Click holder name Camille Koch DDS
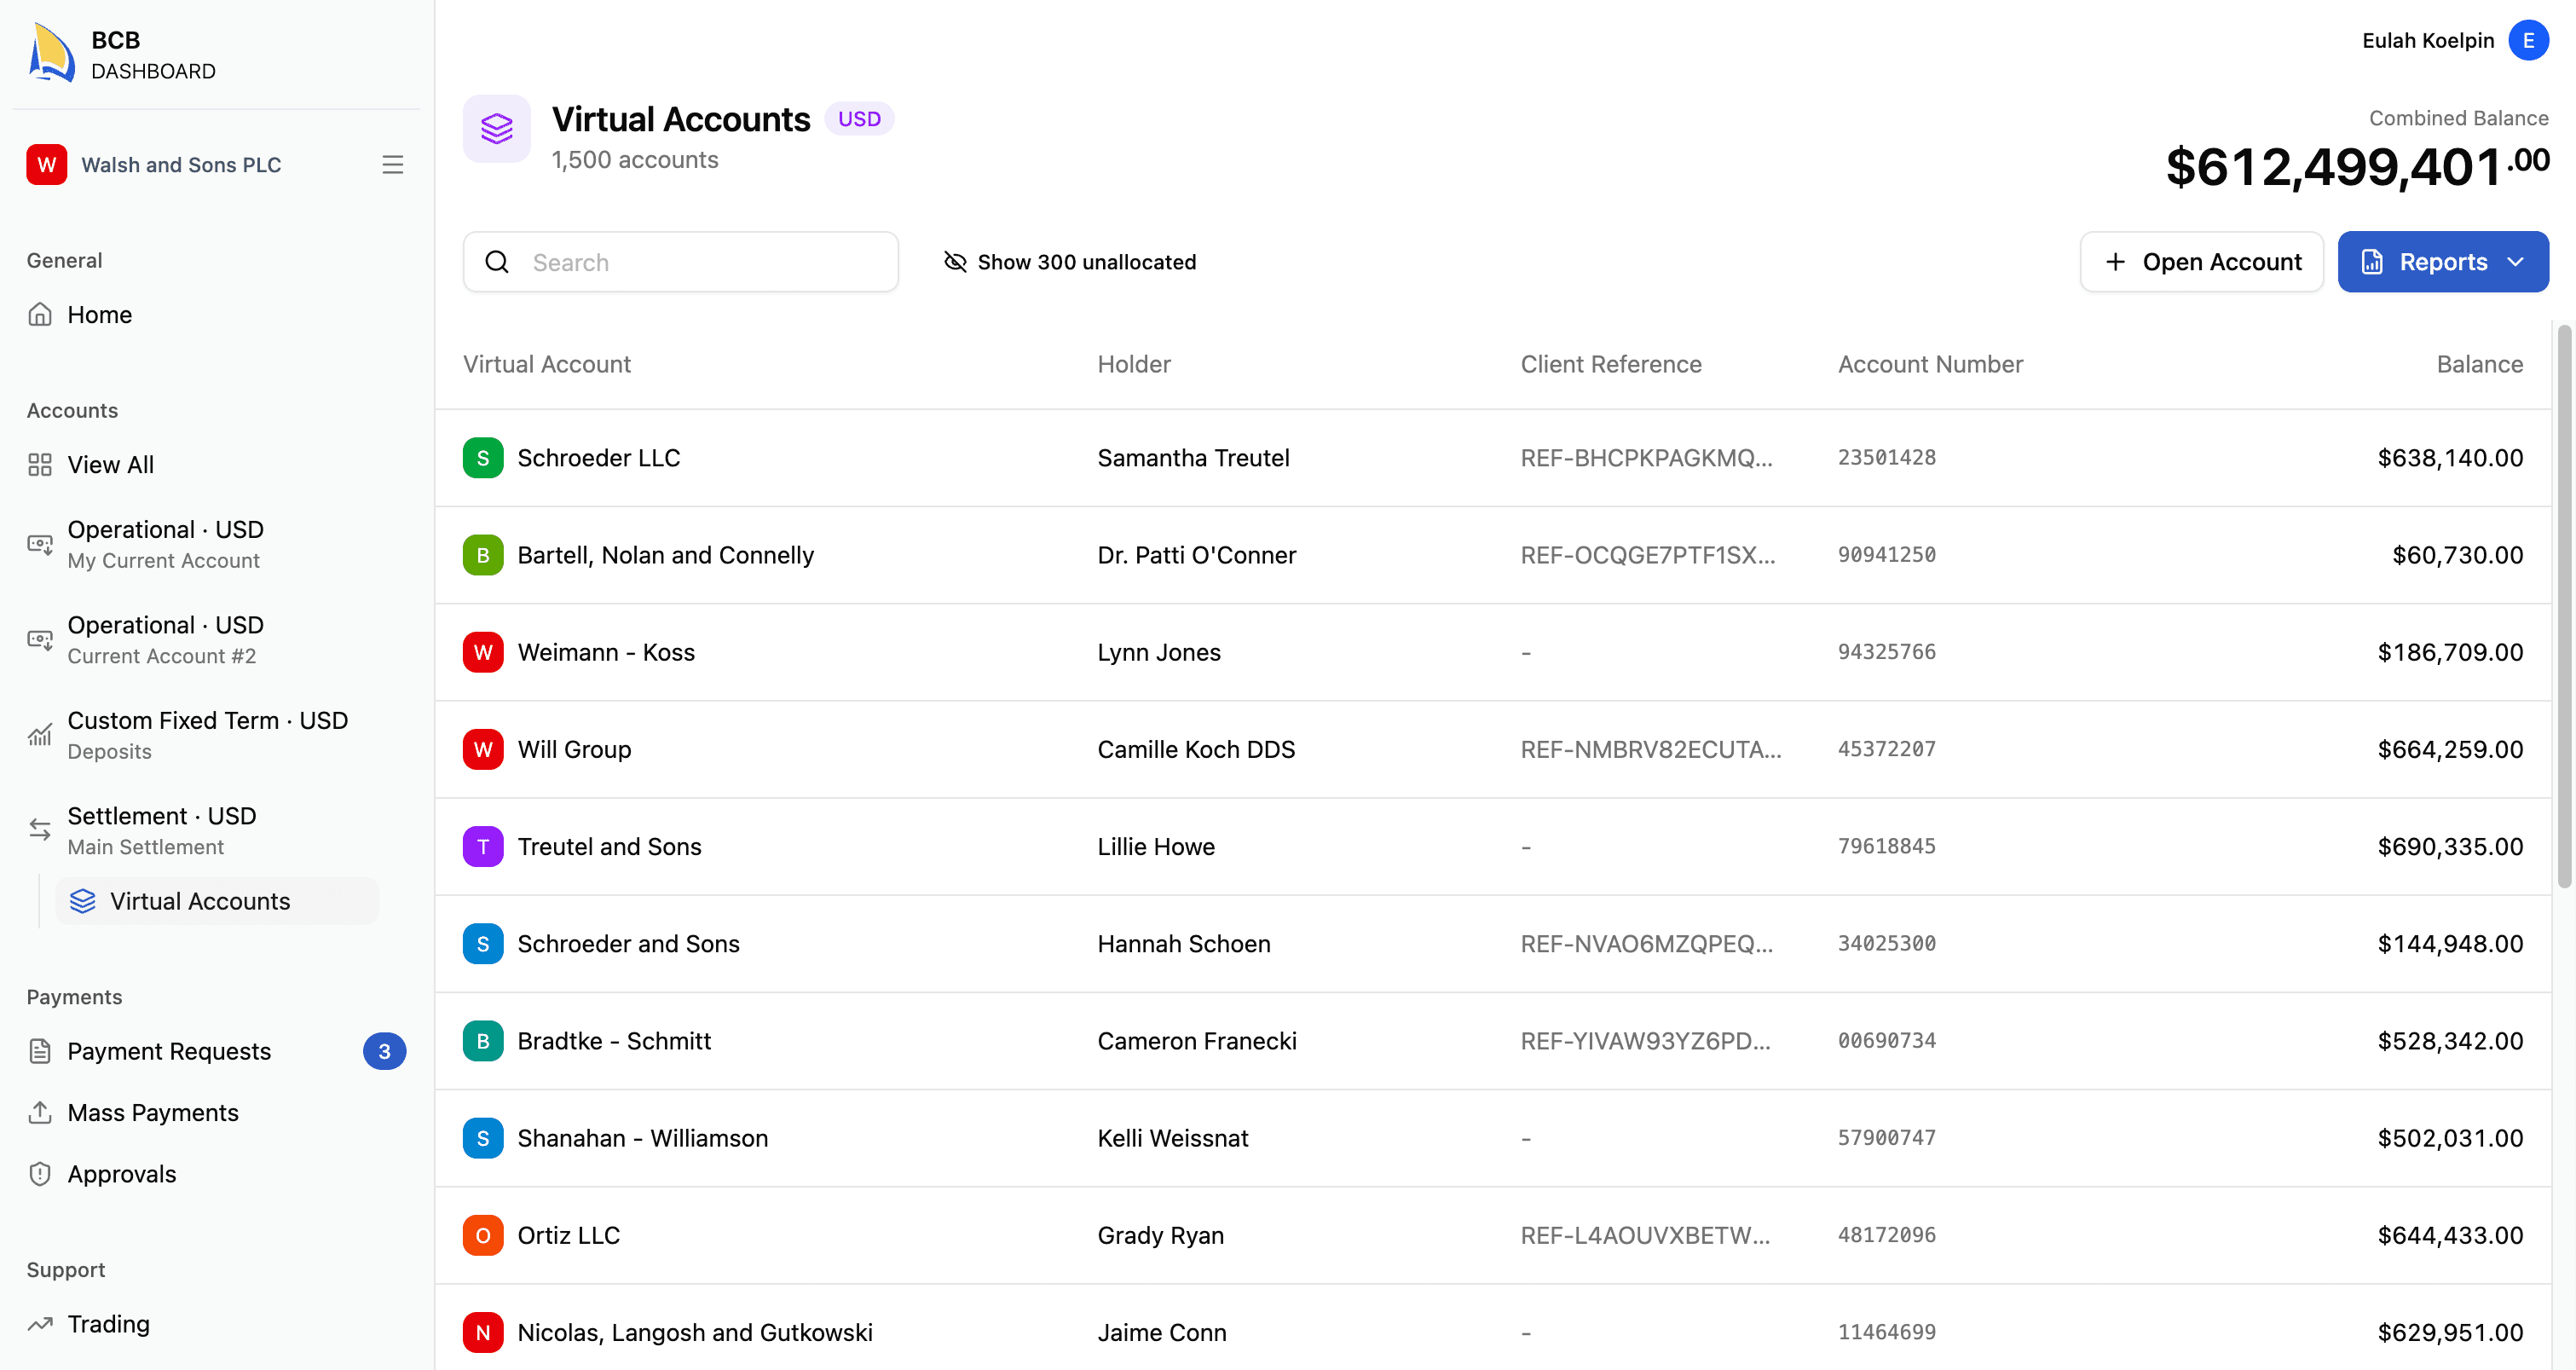2576x1370 pixels. (x=1196, y=750)
